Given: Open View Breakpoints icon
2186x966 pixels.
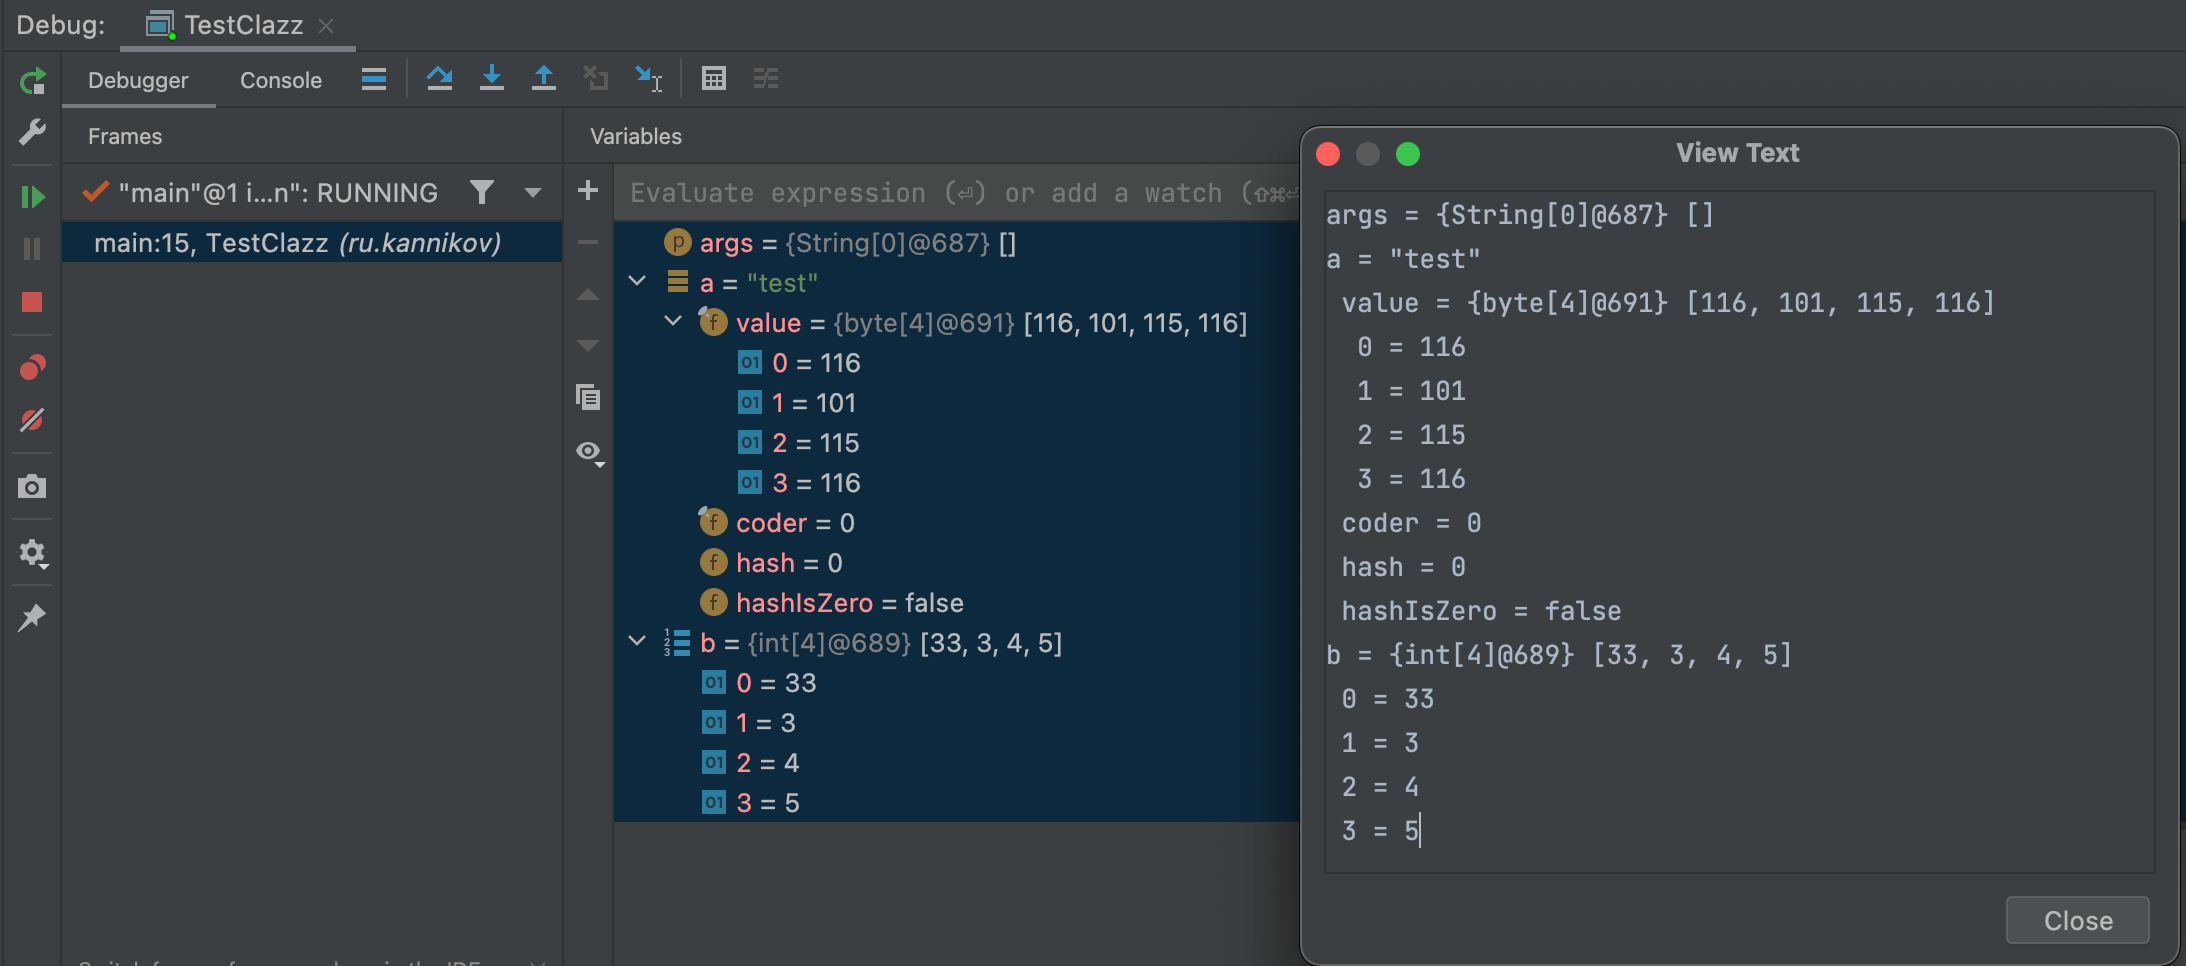Looking at the screenshot, I should (x=32, y=368).
